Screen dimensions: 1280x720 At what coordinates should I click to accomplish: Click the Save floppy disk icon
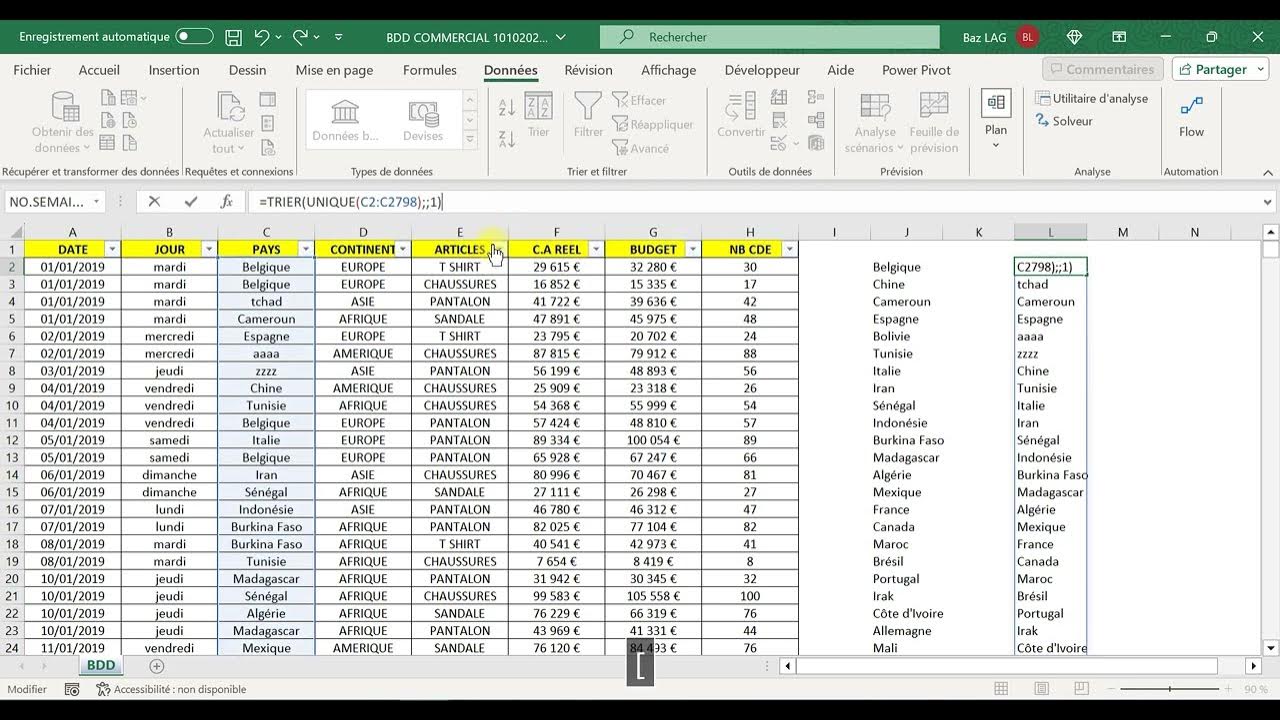233,37
